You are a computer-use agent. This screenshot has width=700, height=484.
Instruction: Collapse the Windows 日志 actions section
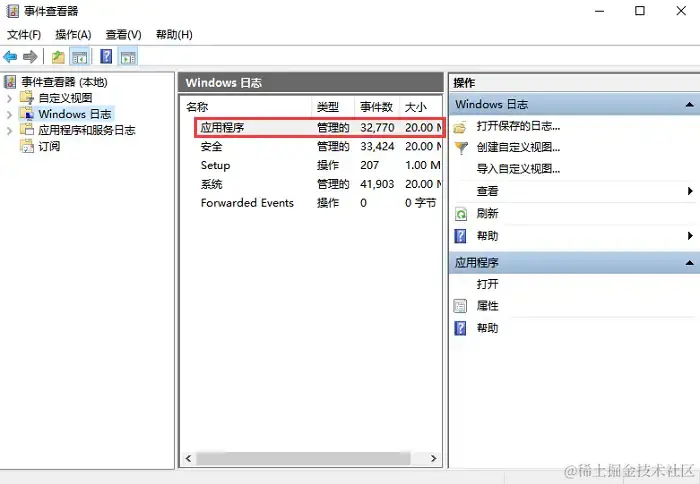click(690, 104)
